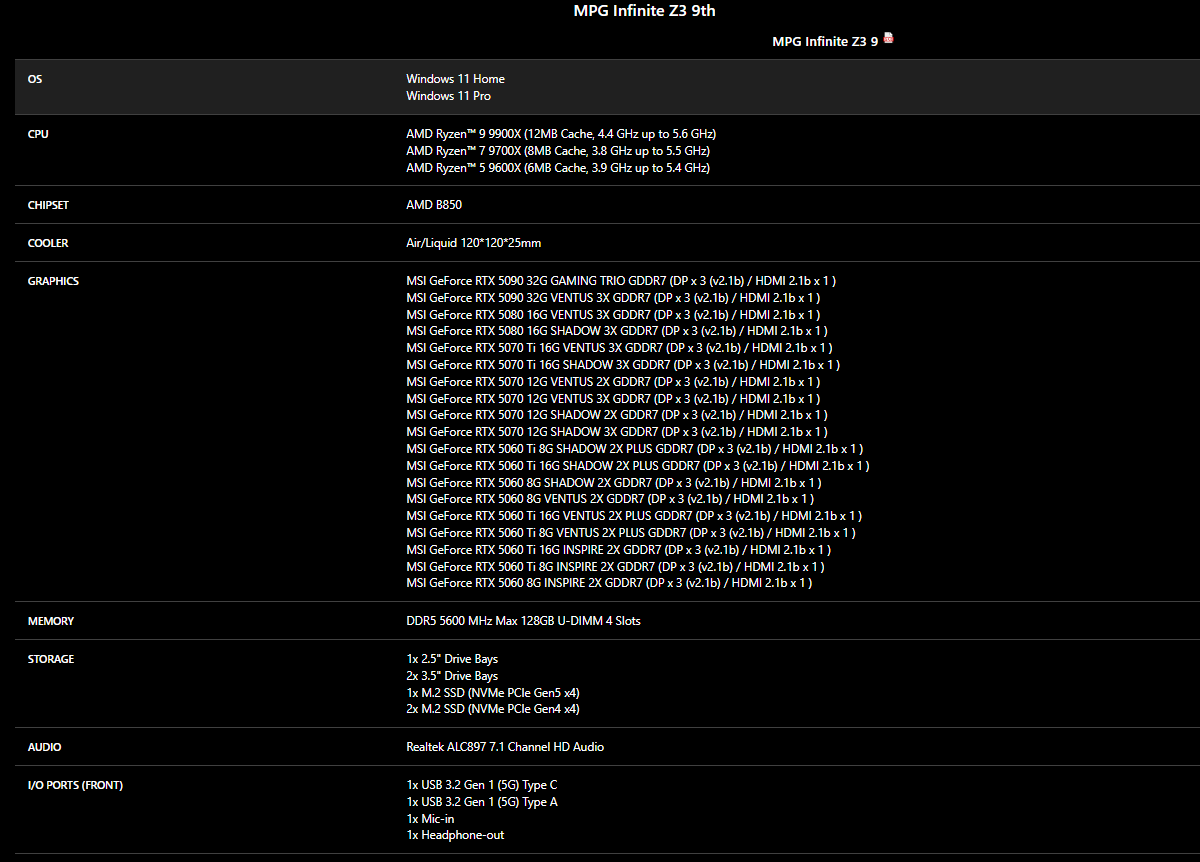This screenshot has width=1200, height=862.
Task: Click the DDR5 5600 MHz memory spec
Action: pyautogui.click(x=523, y=621)
